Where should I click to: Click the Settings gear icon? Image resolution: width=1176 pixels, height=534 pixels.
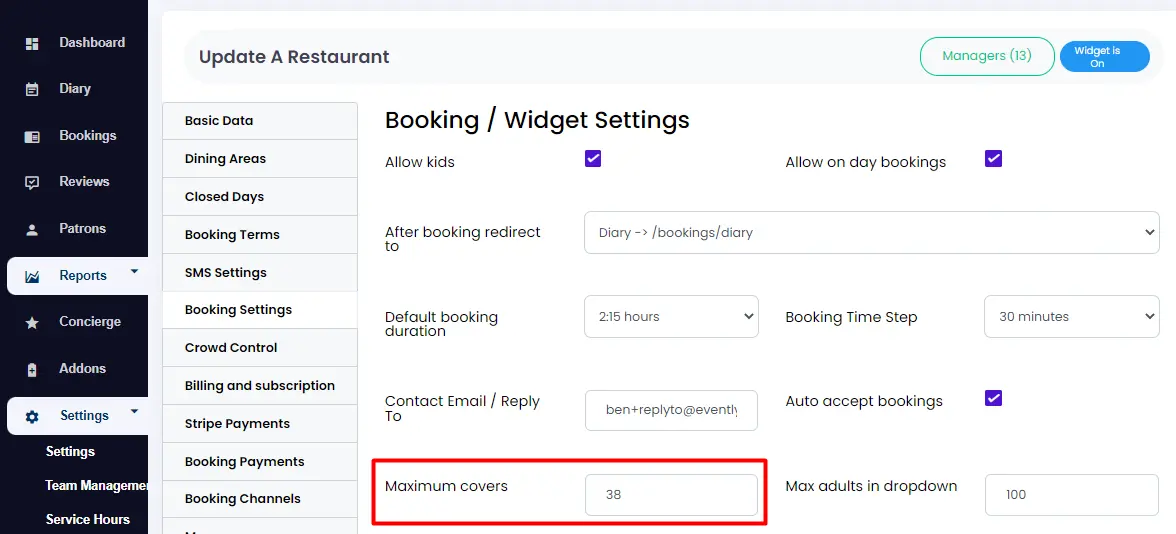tap(32, 416)
